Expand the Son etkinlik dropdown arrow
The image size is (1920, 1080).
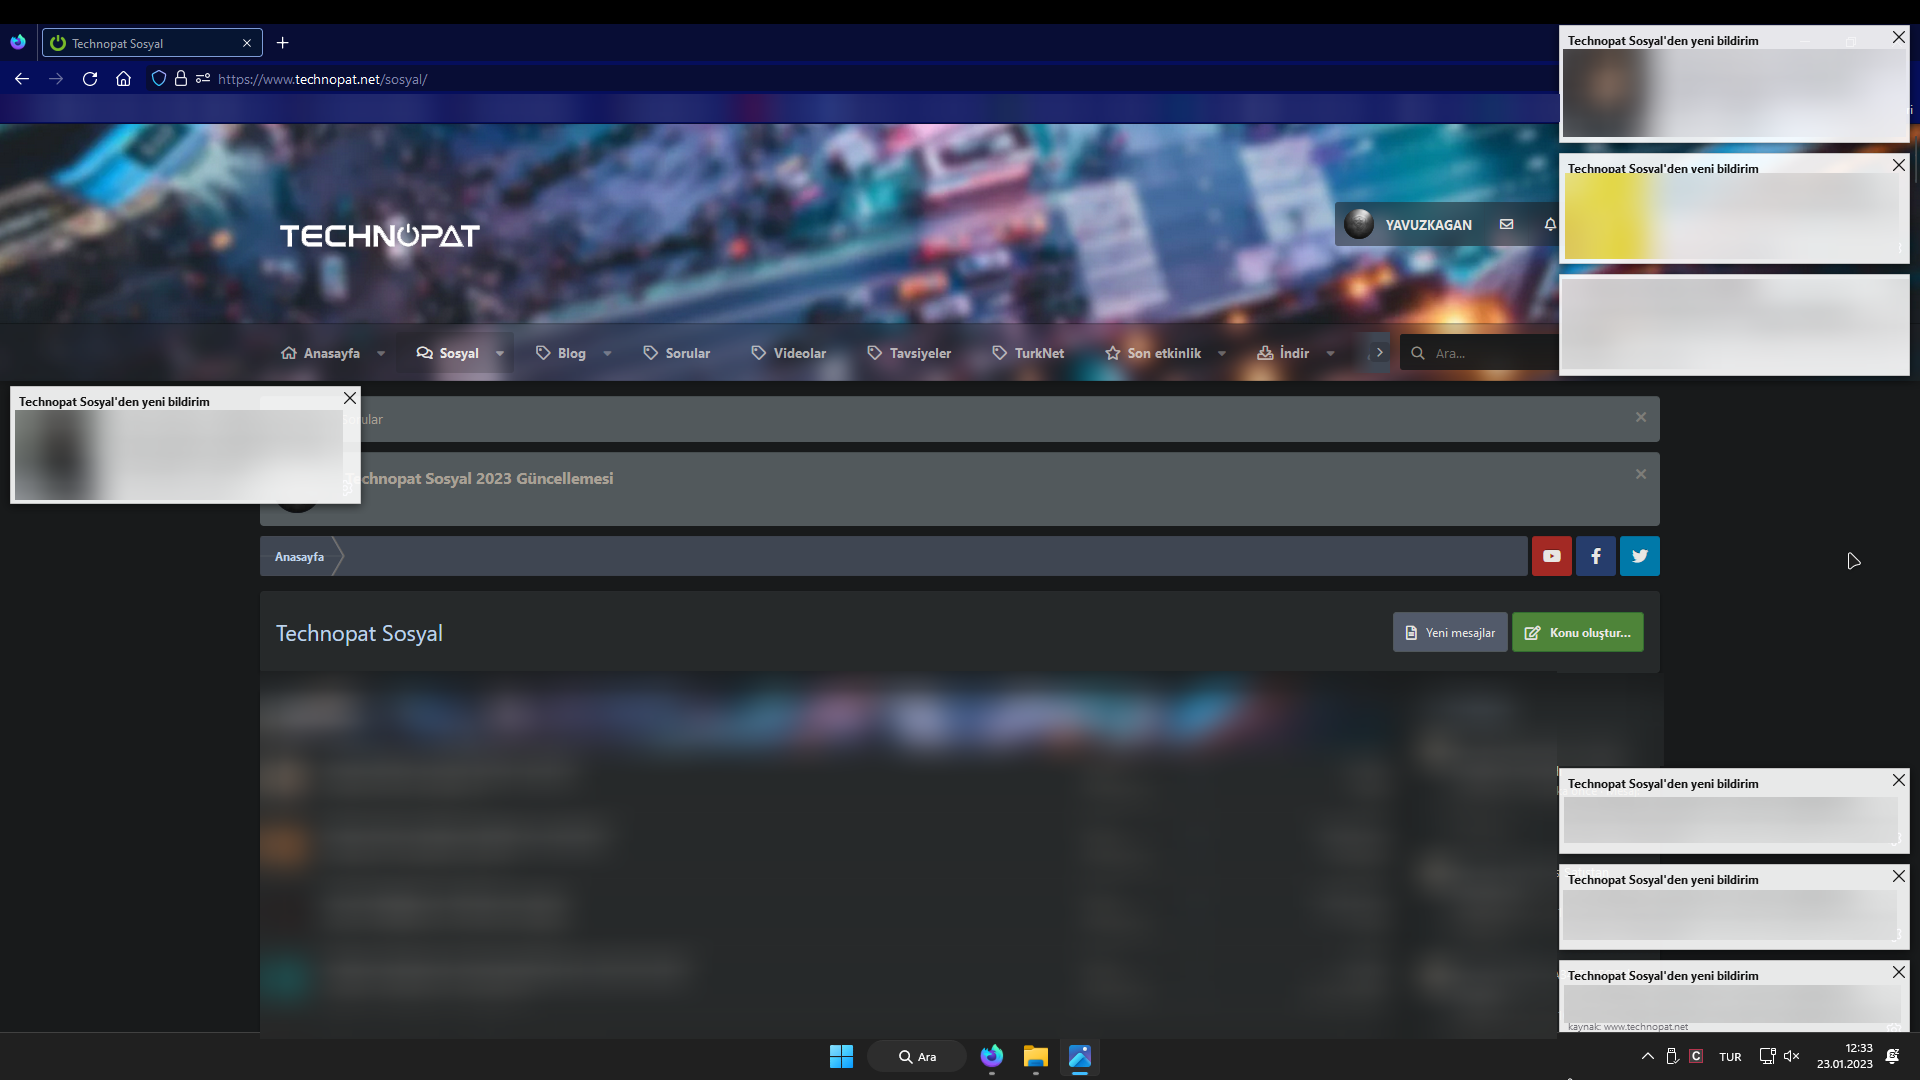tap(1222, 353)
